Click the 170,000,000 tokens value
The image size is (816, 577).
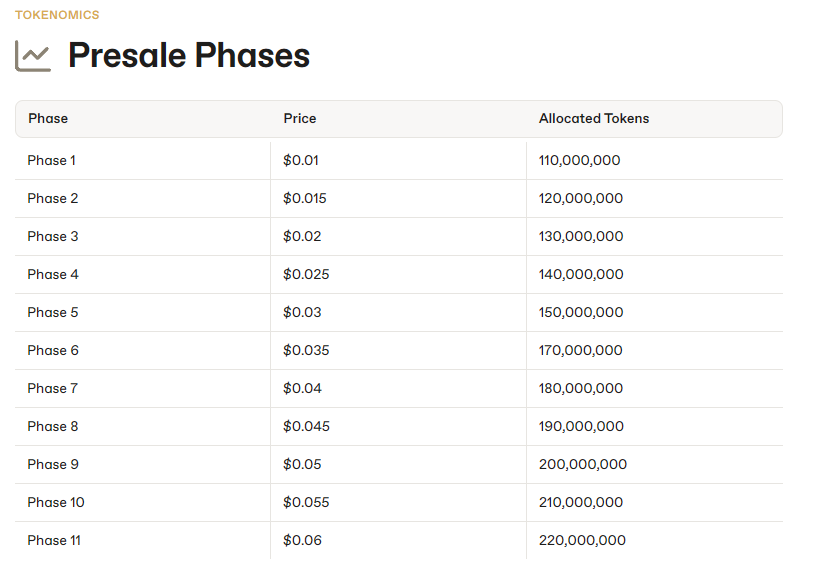[581, 350]
